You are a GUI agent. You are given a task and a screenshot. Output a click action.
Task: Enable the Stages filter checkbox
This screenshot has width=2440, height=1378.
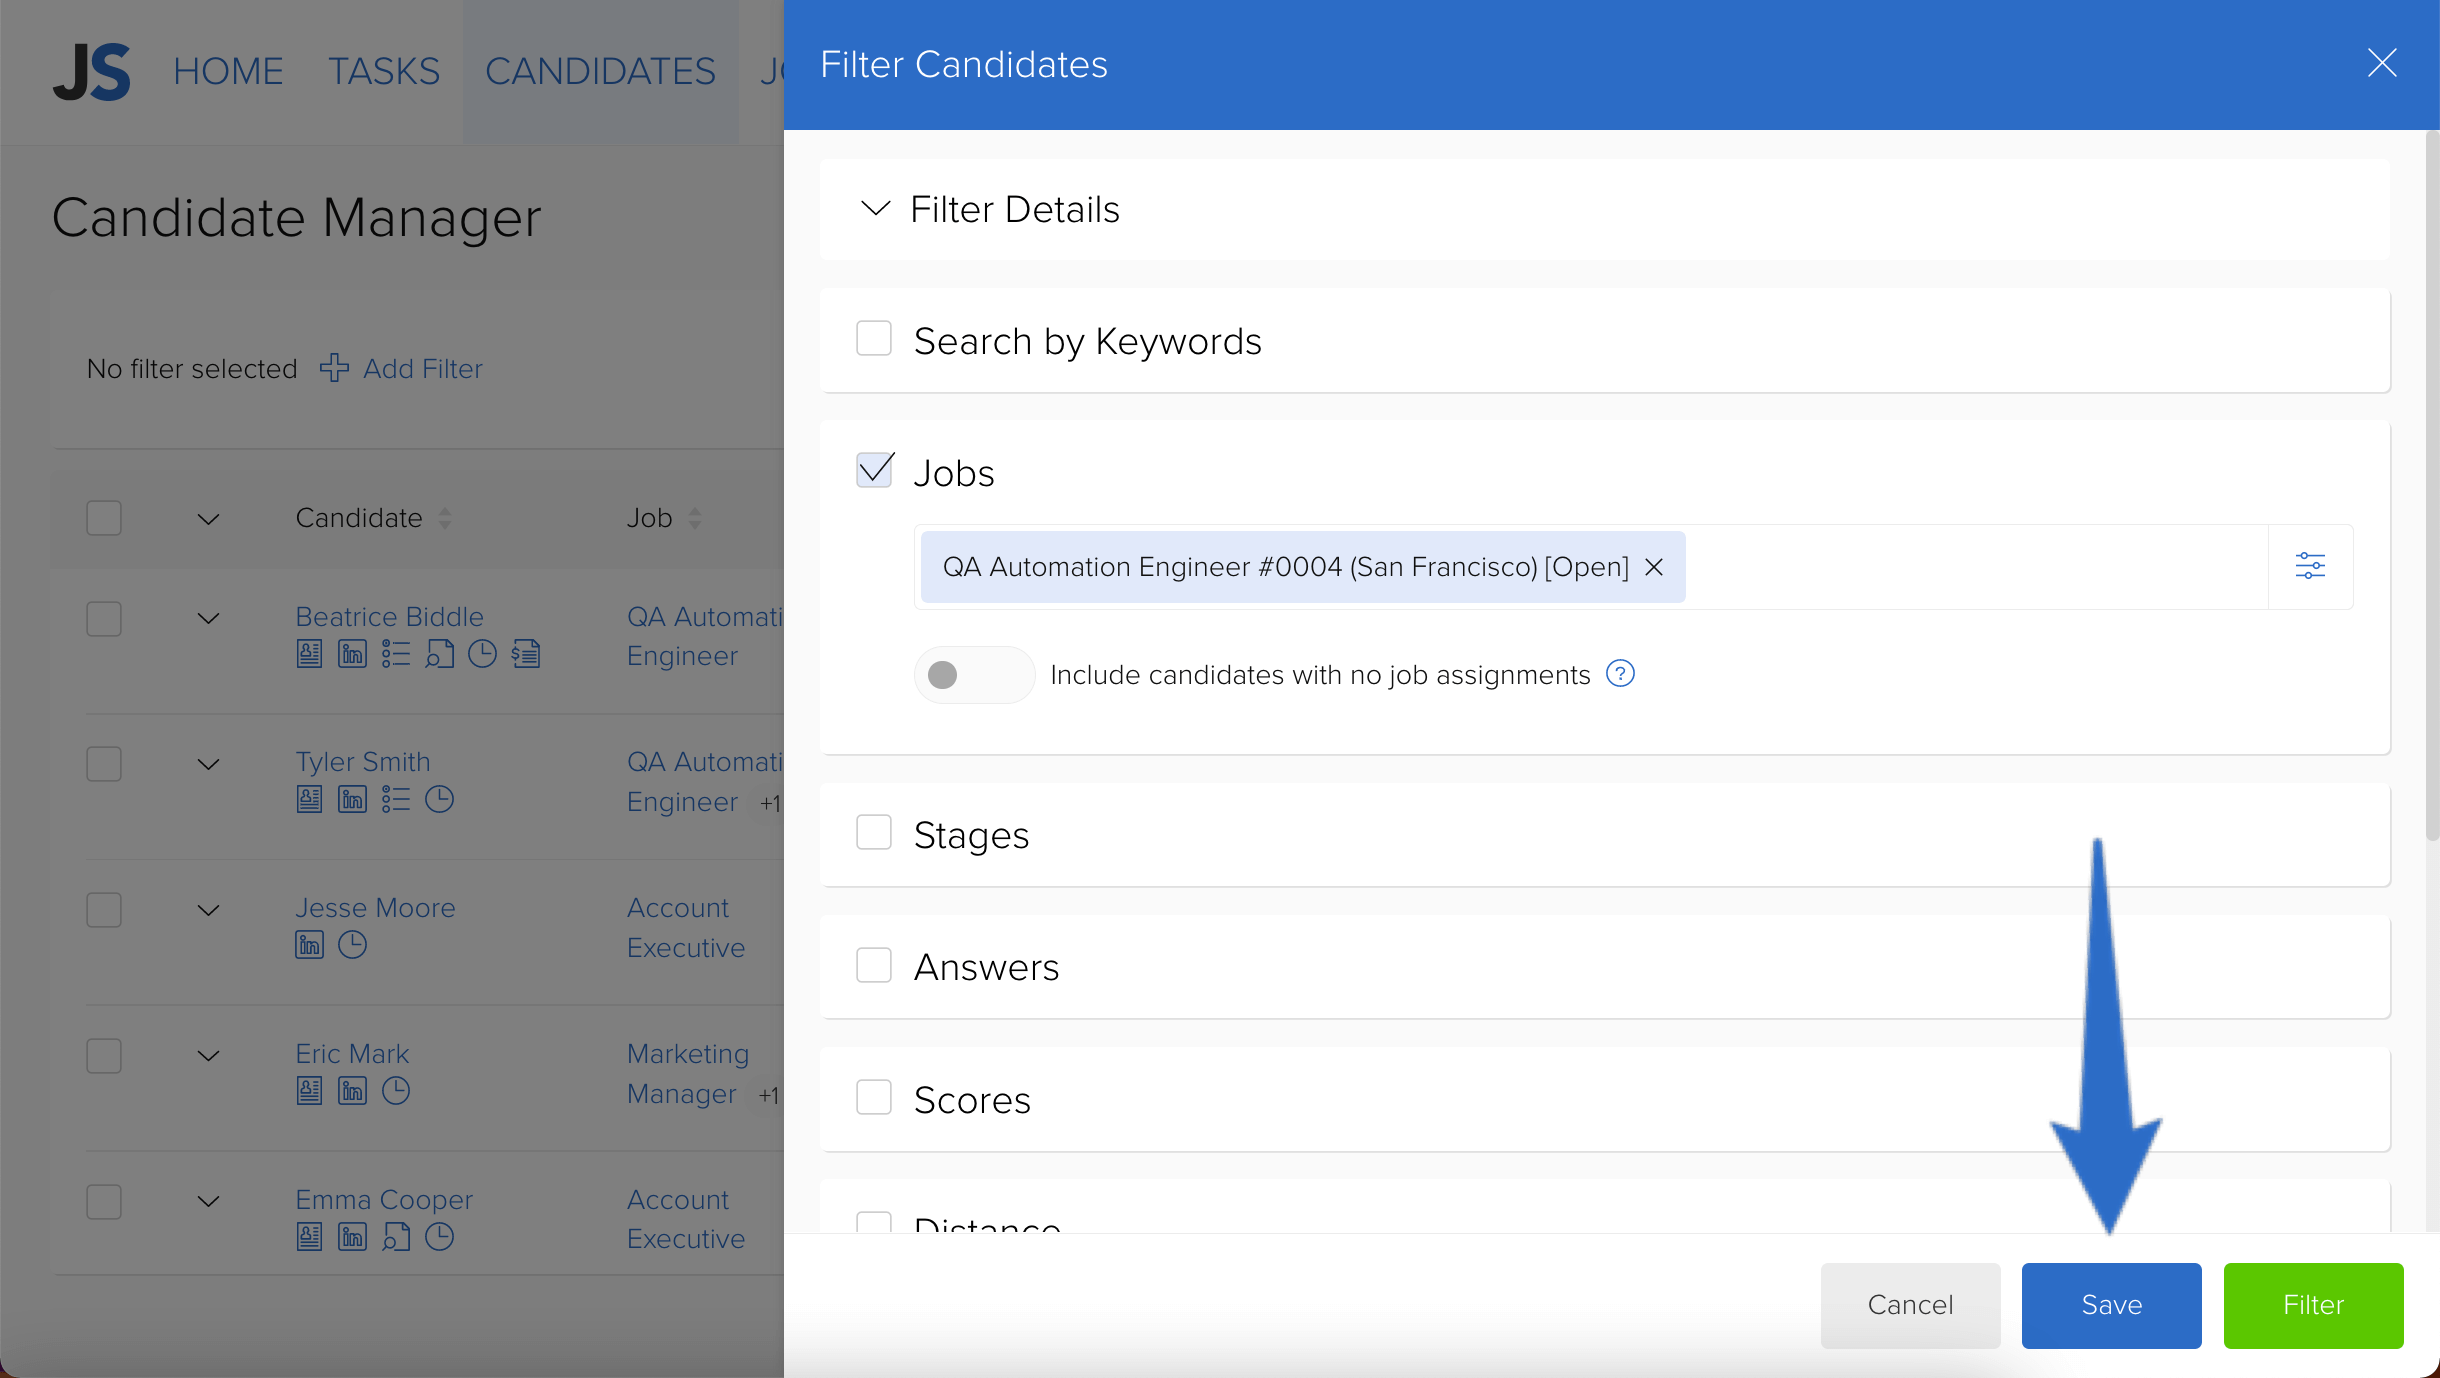point(873,833)
